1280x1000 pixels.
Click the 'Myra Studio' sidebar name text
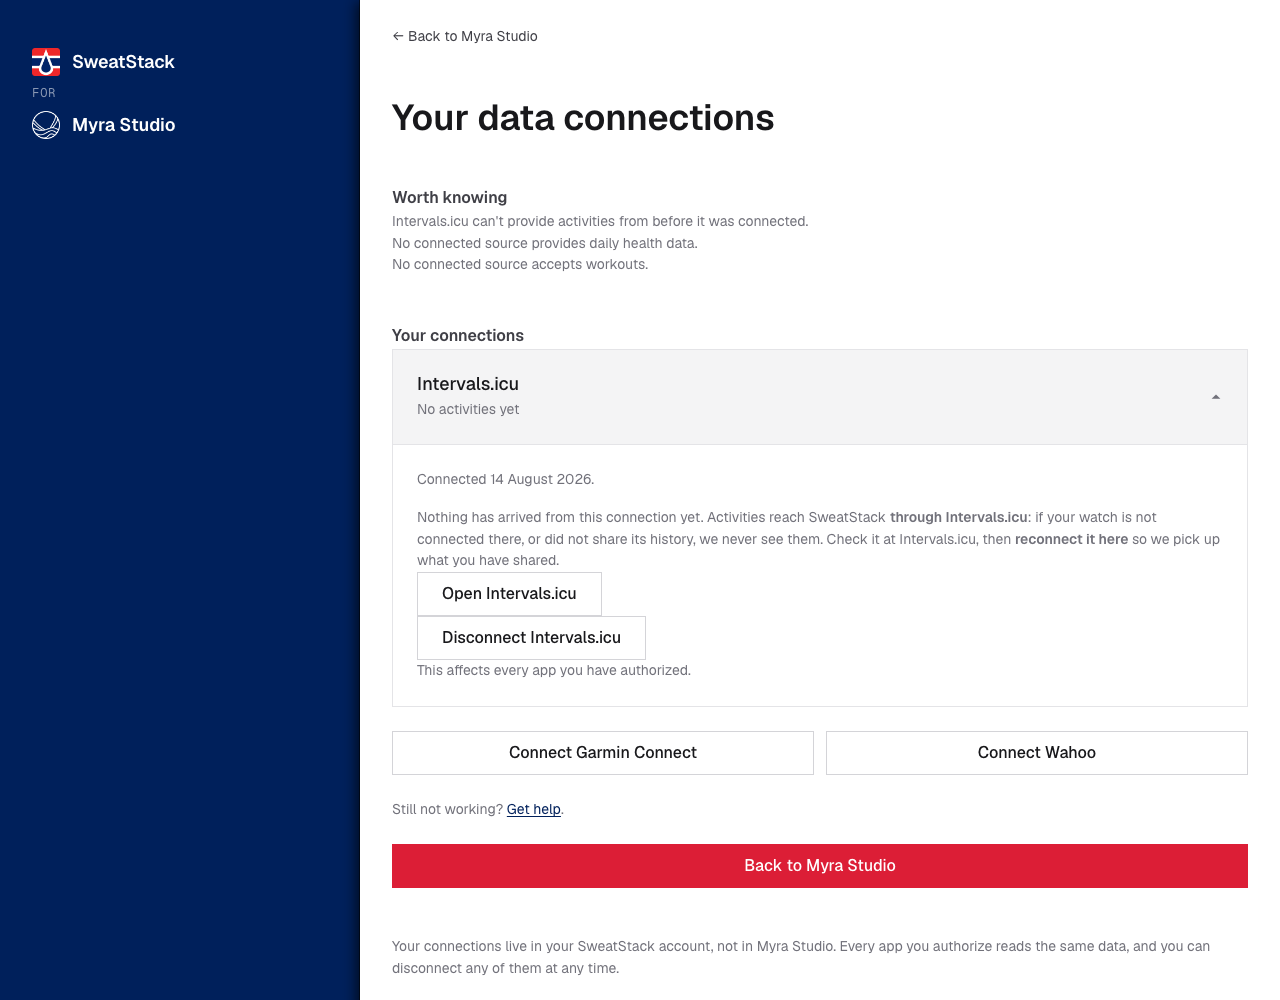coord(124,125)
